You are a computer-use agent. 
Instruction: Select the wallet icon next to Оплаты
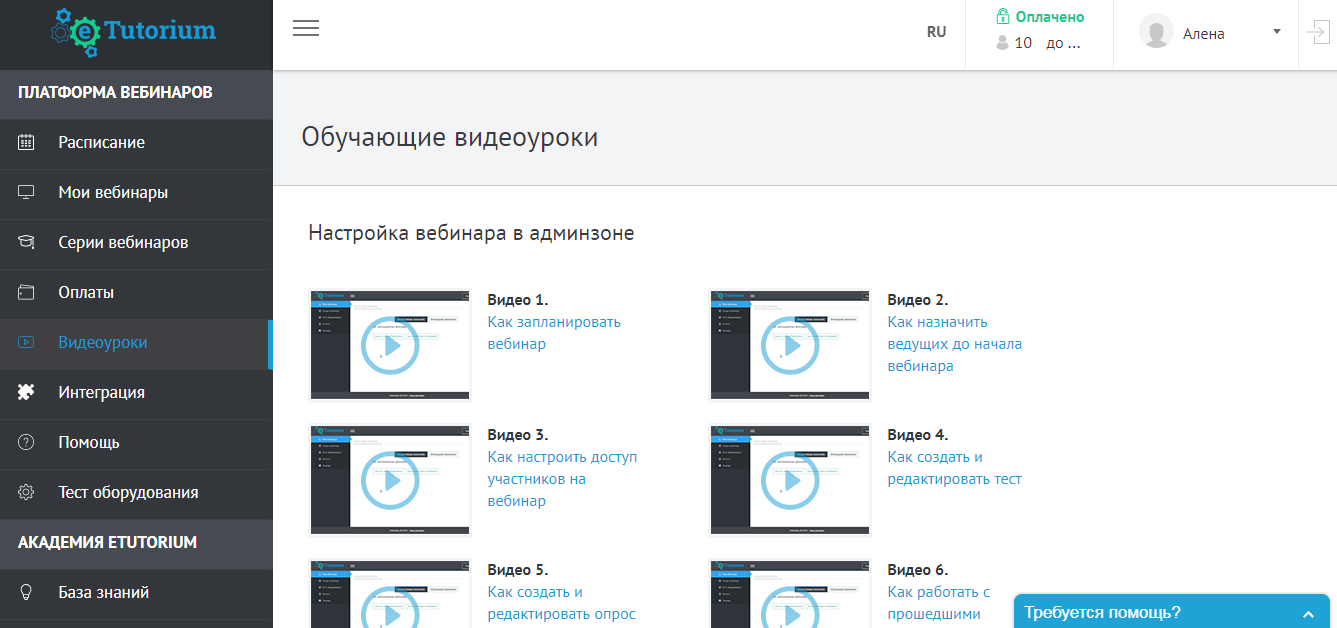click(25, 293)
